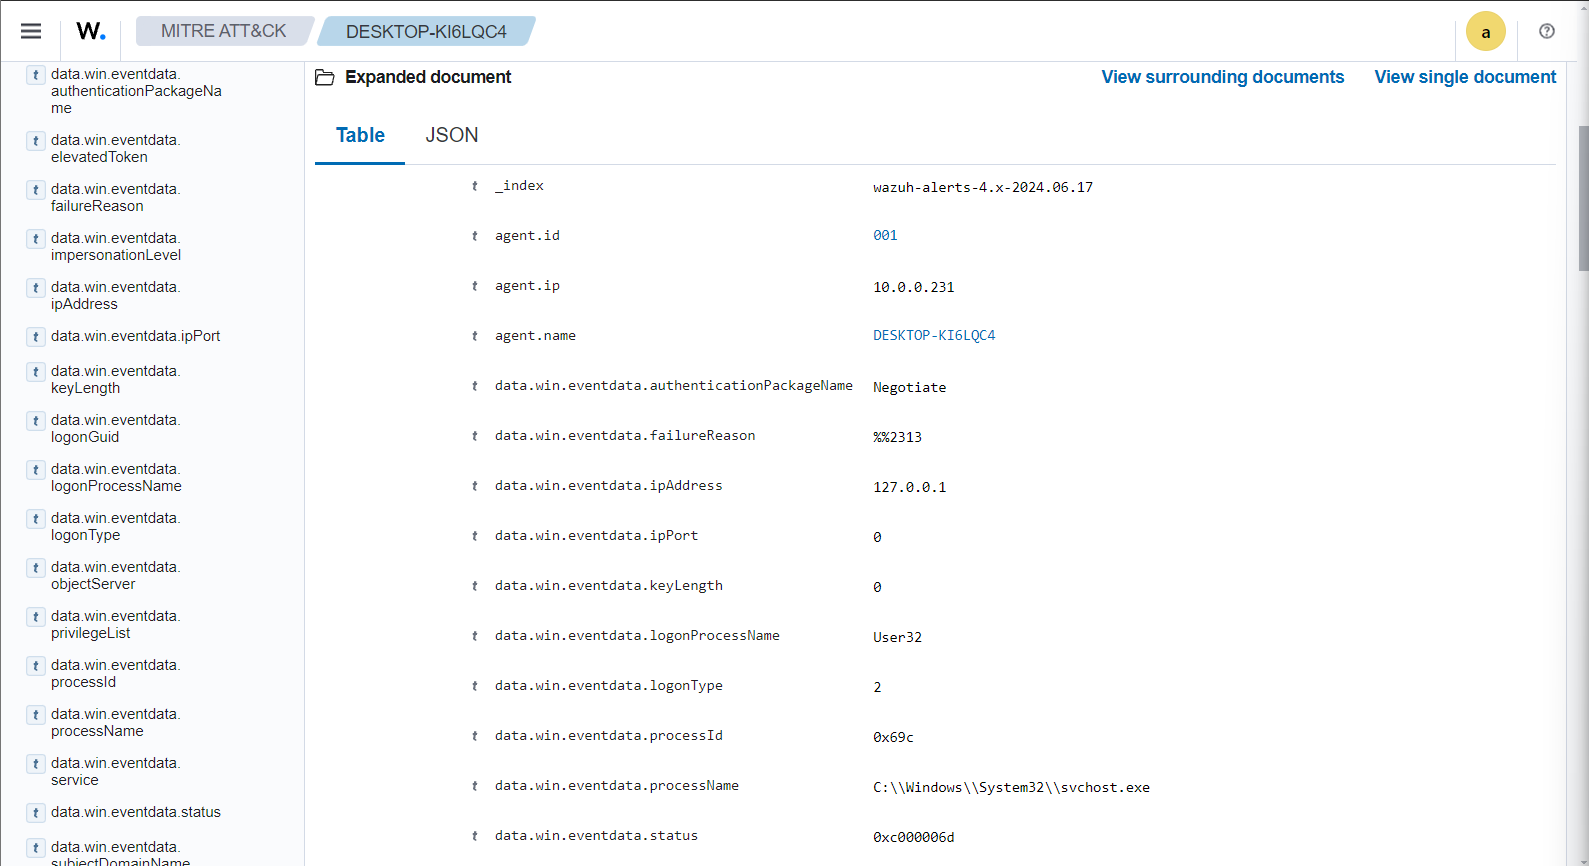The width and height of the screenshot is (1589, 866).
Task: Click type icon beside elevatedToken sidebar field
Action: tap(36, 141)
